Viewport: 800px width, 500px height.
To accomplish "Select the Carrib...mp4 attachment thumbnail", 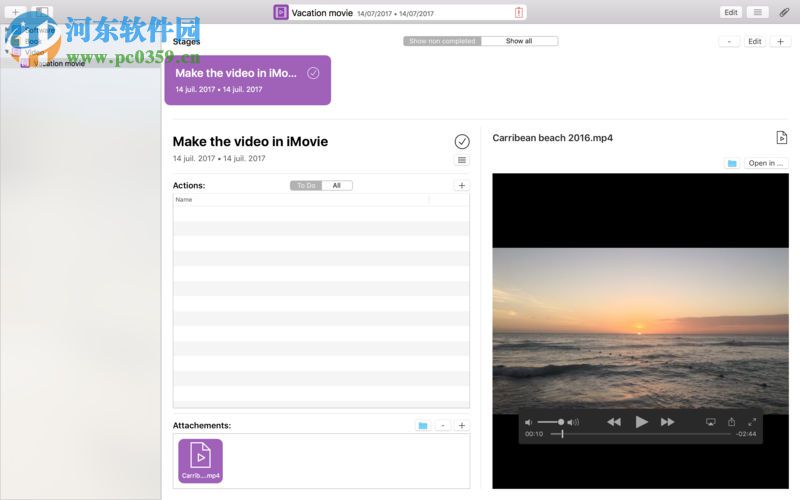I will pos(201,461).
